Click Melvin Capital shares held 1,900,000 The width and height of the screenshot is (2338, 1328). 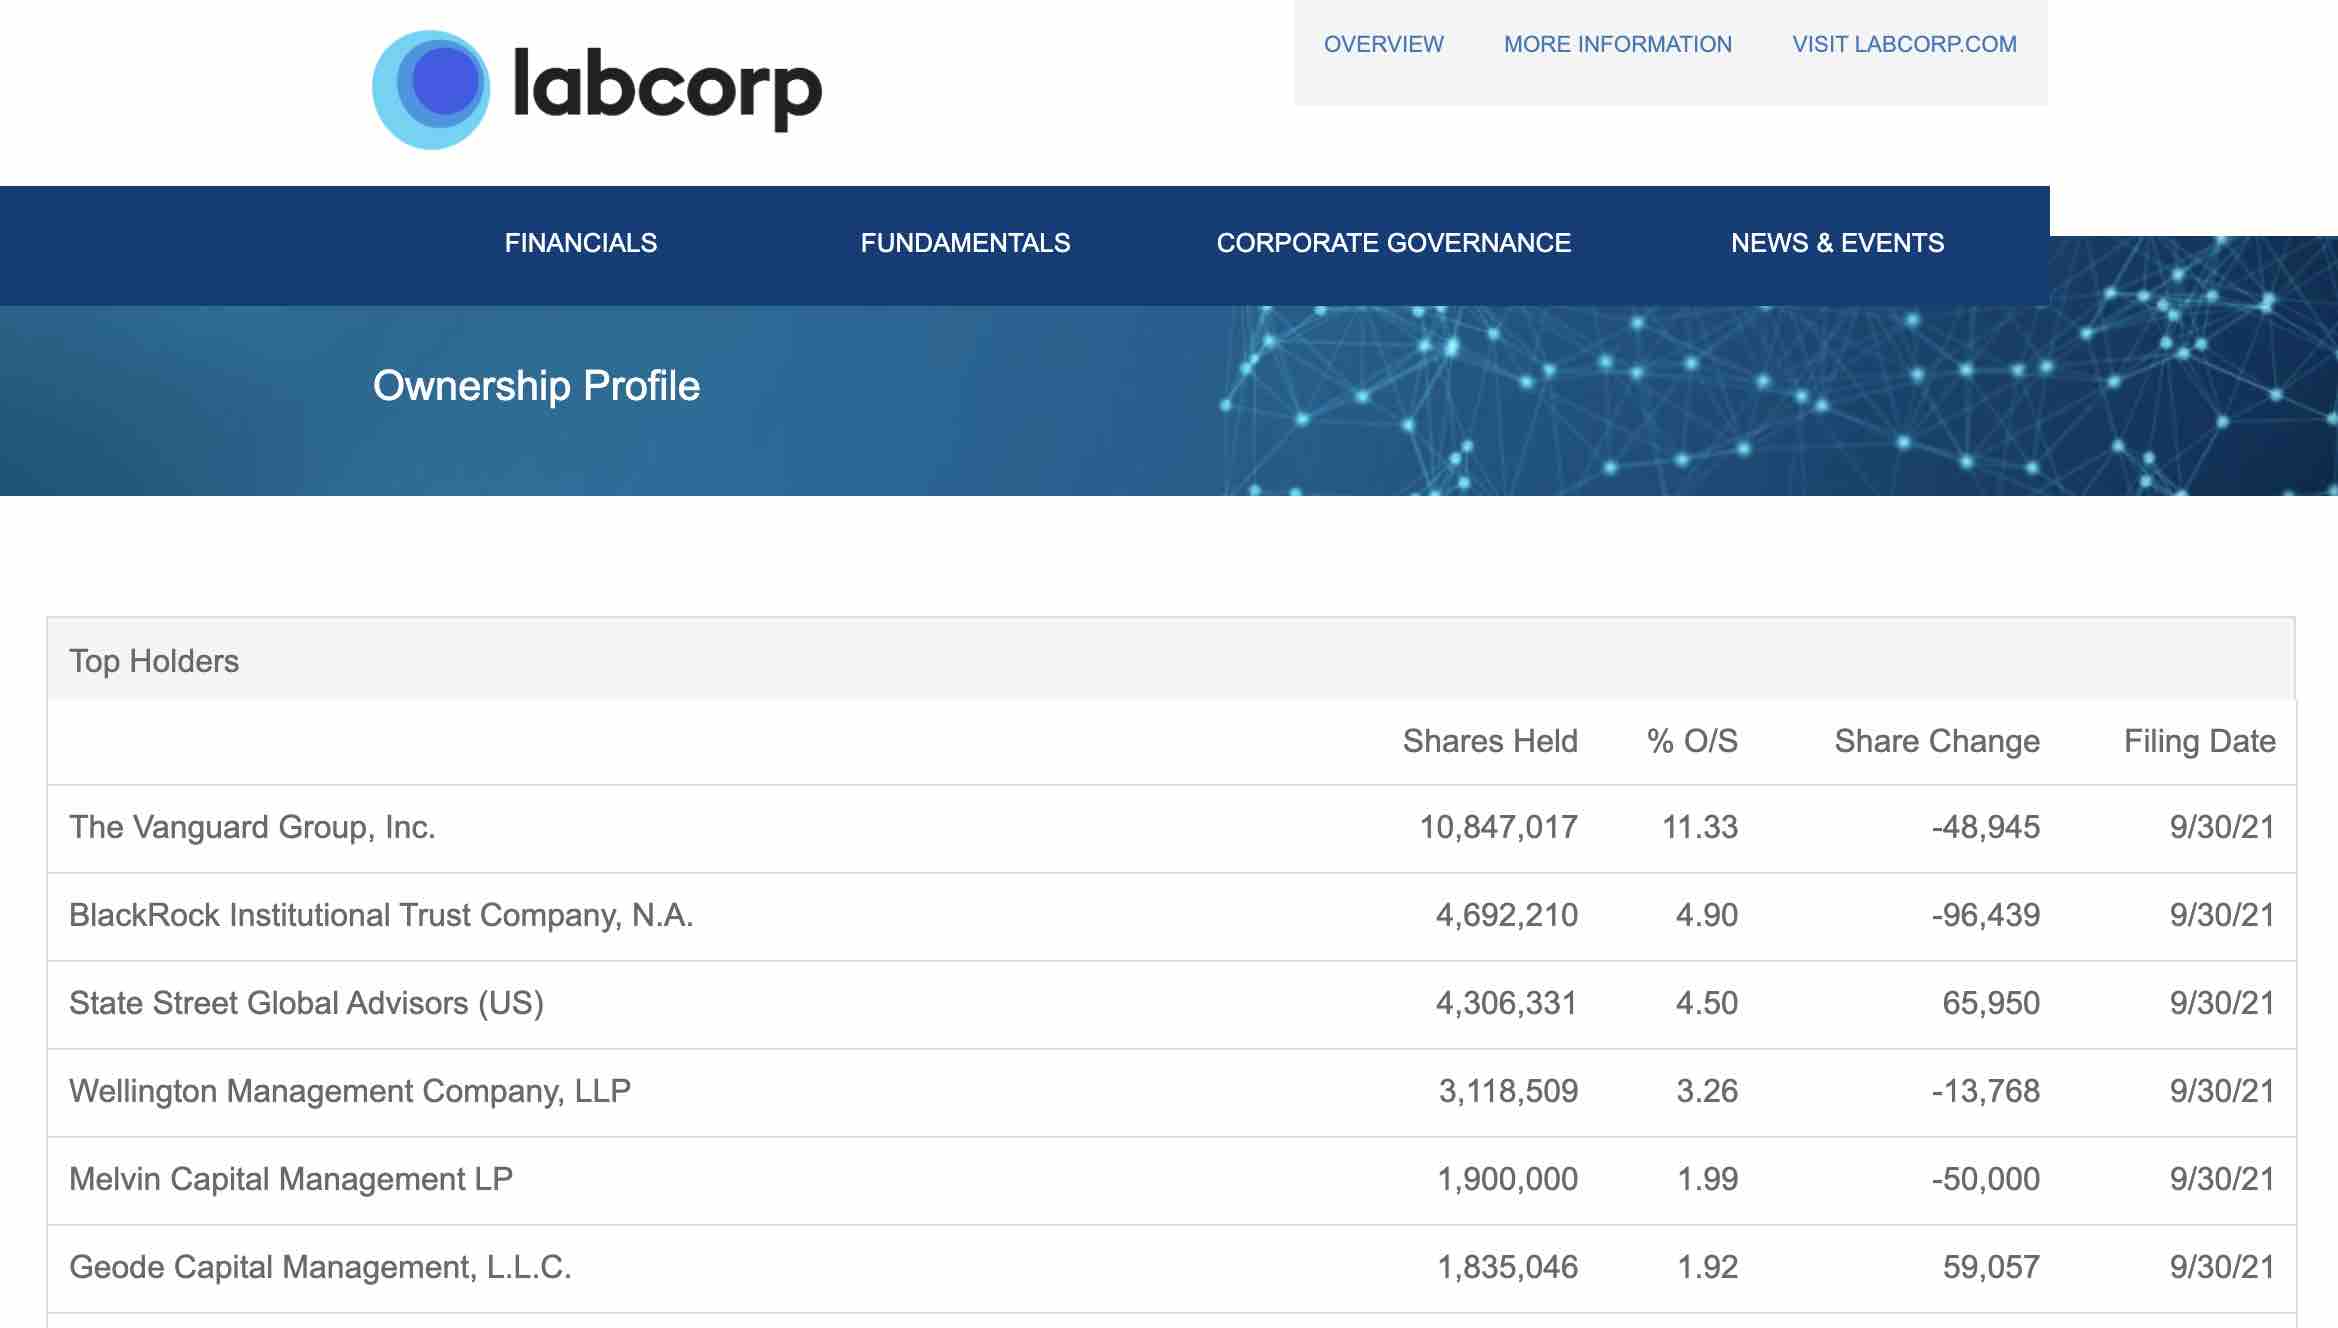pos(1508,1179)
